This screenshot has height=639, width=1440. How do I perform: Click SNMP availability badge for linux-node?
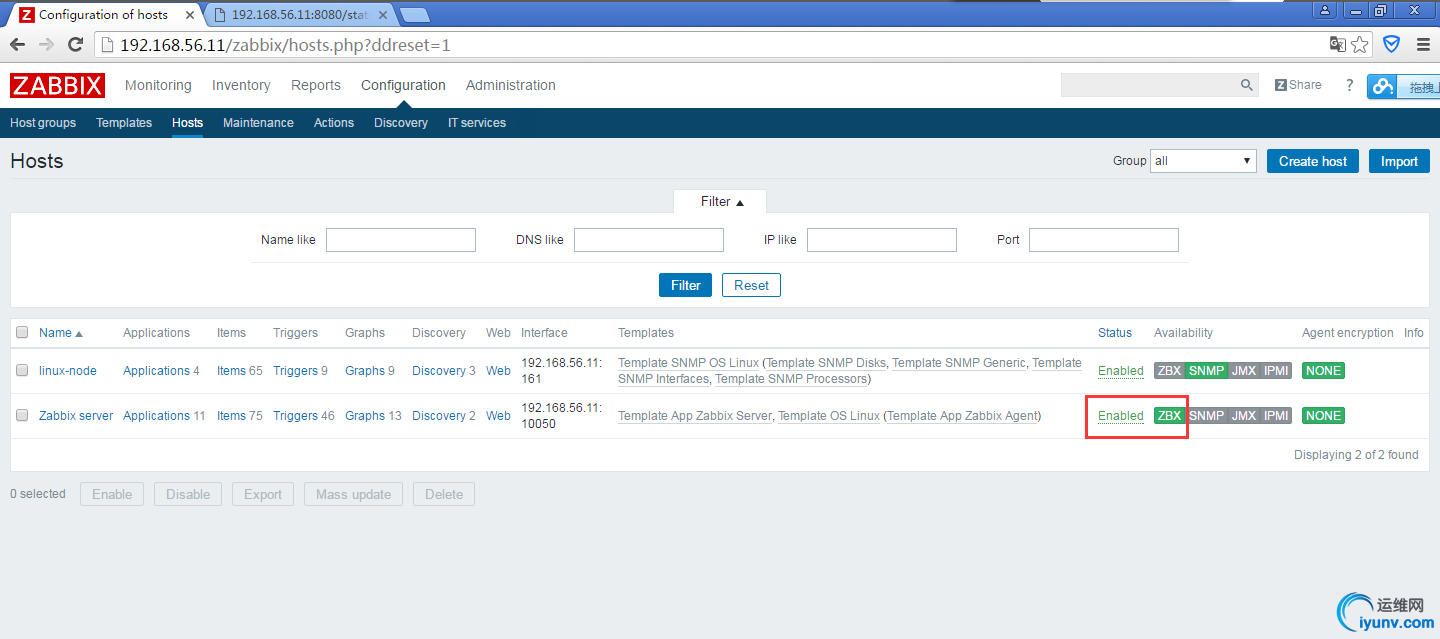pyautogui.click(x=1207, y=371)
